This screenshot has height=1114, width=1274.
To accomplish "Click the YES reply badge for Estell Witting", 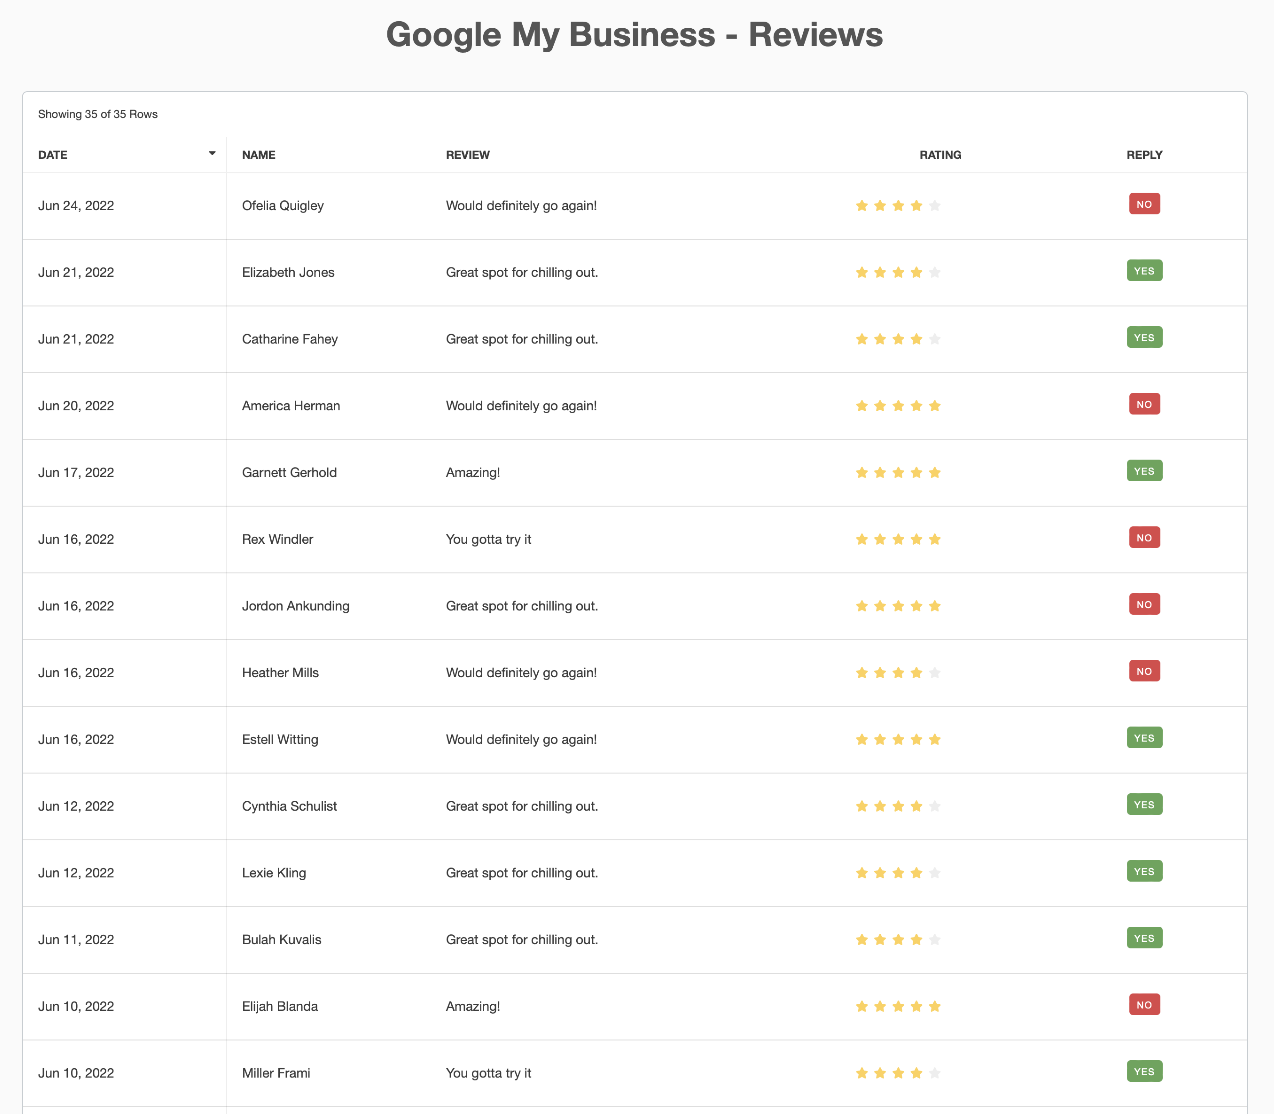I will [1144, 738].
